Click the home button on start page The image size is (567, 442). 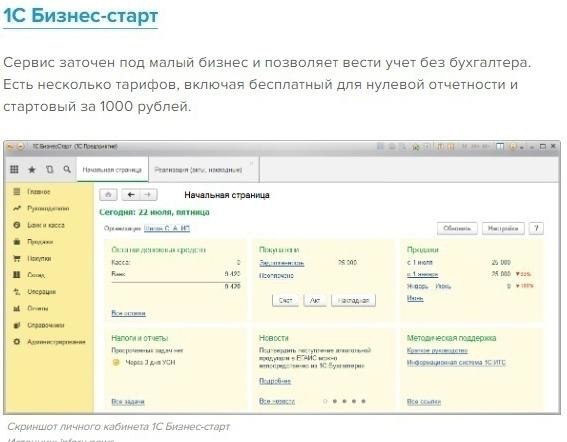[x=108, y=195]
